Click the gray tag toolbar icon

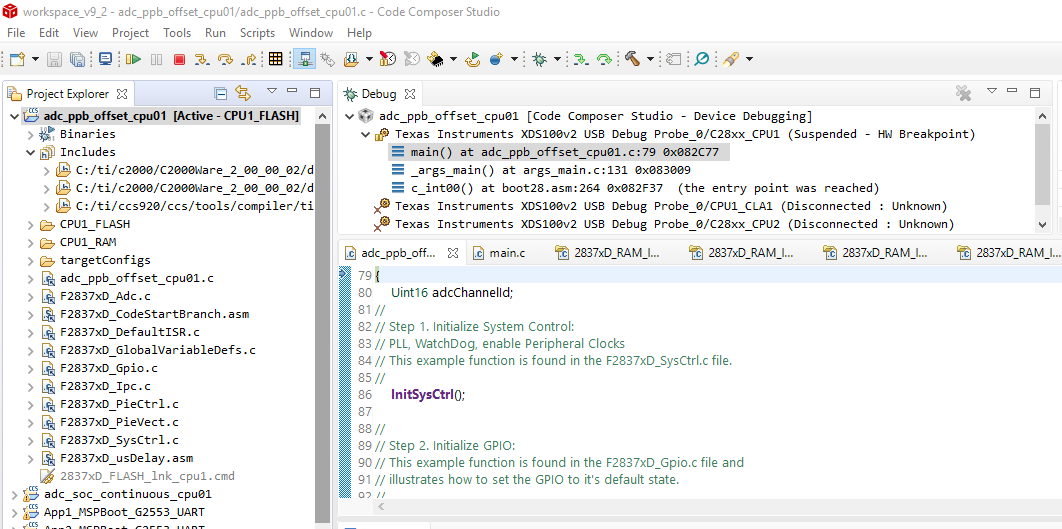[x=673, y=60]
